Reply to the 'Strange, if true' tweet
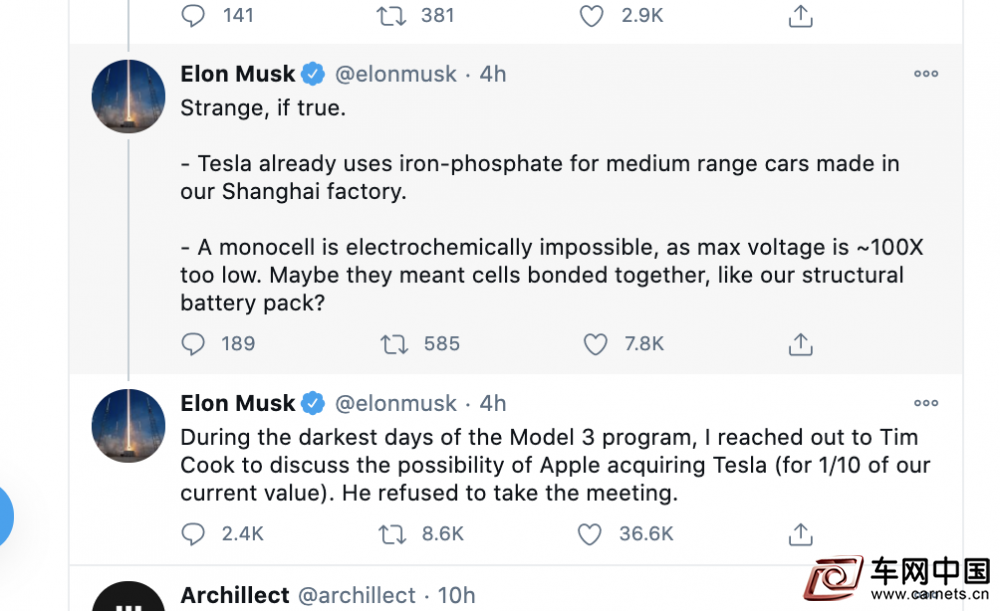This screenshot has width=1000, height=611. click(x=193, y=344)
